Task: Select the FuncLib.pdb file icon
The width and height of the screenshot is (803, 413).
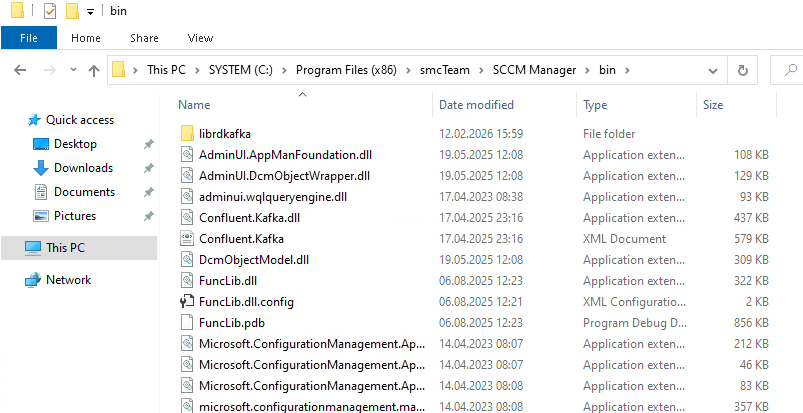Action: tap(187, 323)
